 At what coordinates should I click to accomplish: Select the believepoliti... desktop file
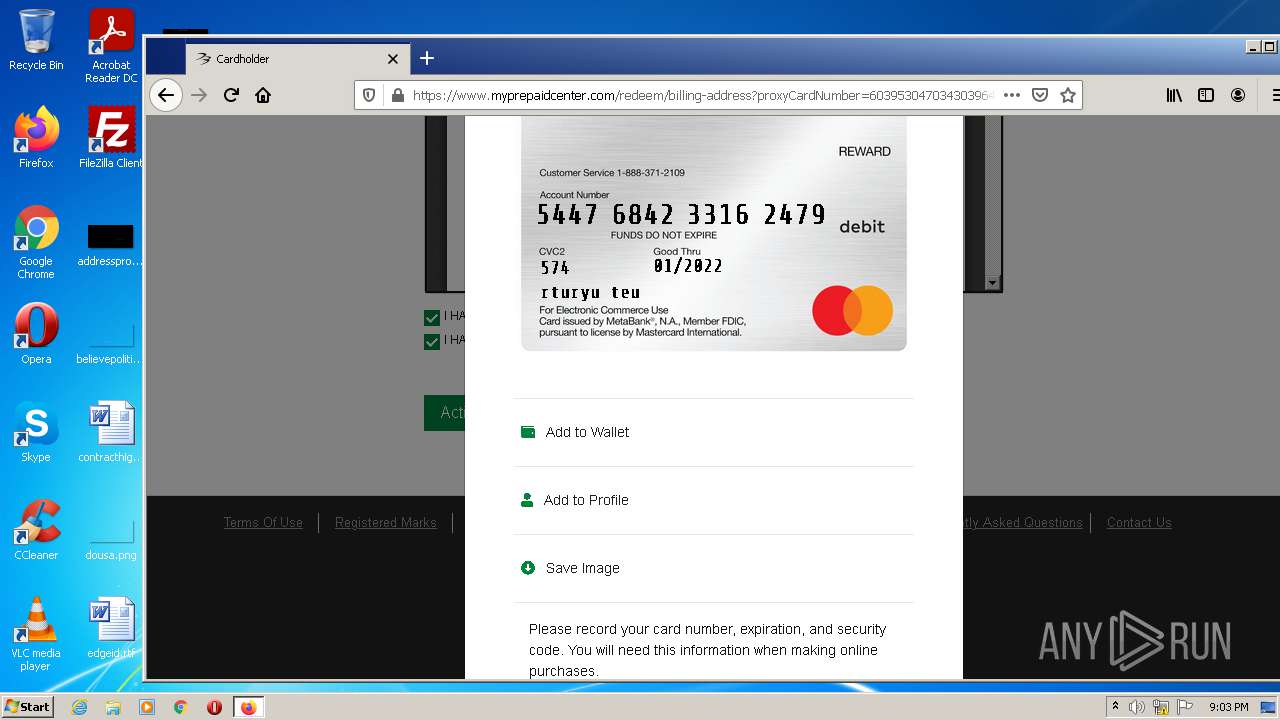pos(111,343)
